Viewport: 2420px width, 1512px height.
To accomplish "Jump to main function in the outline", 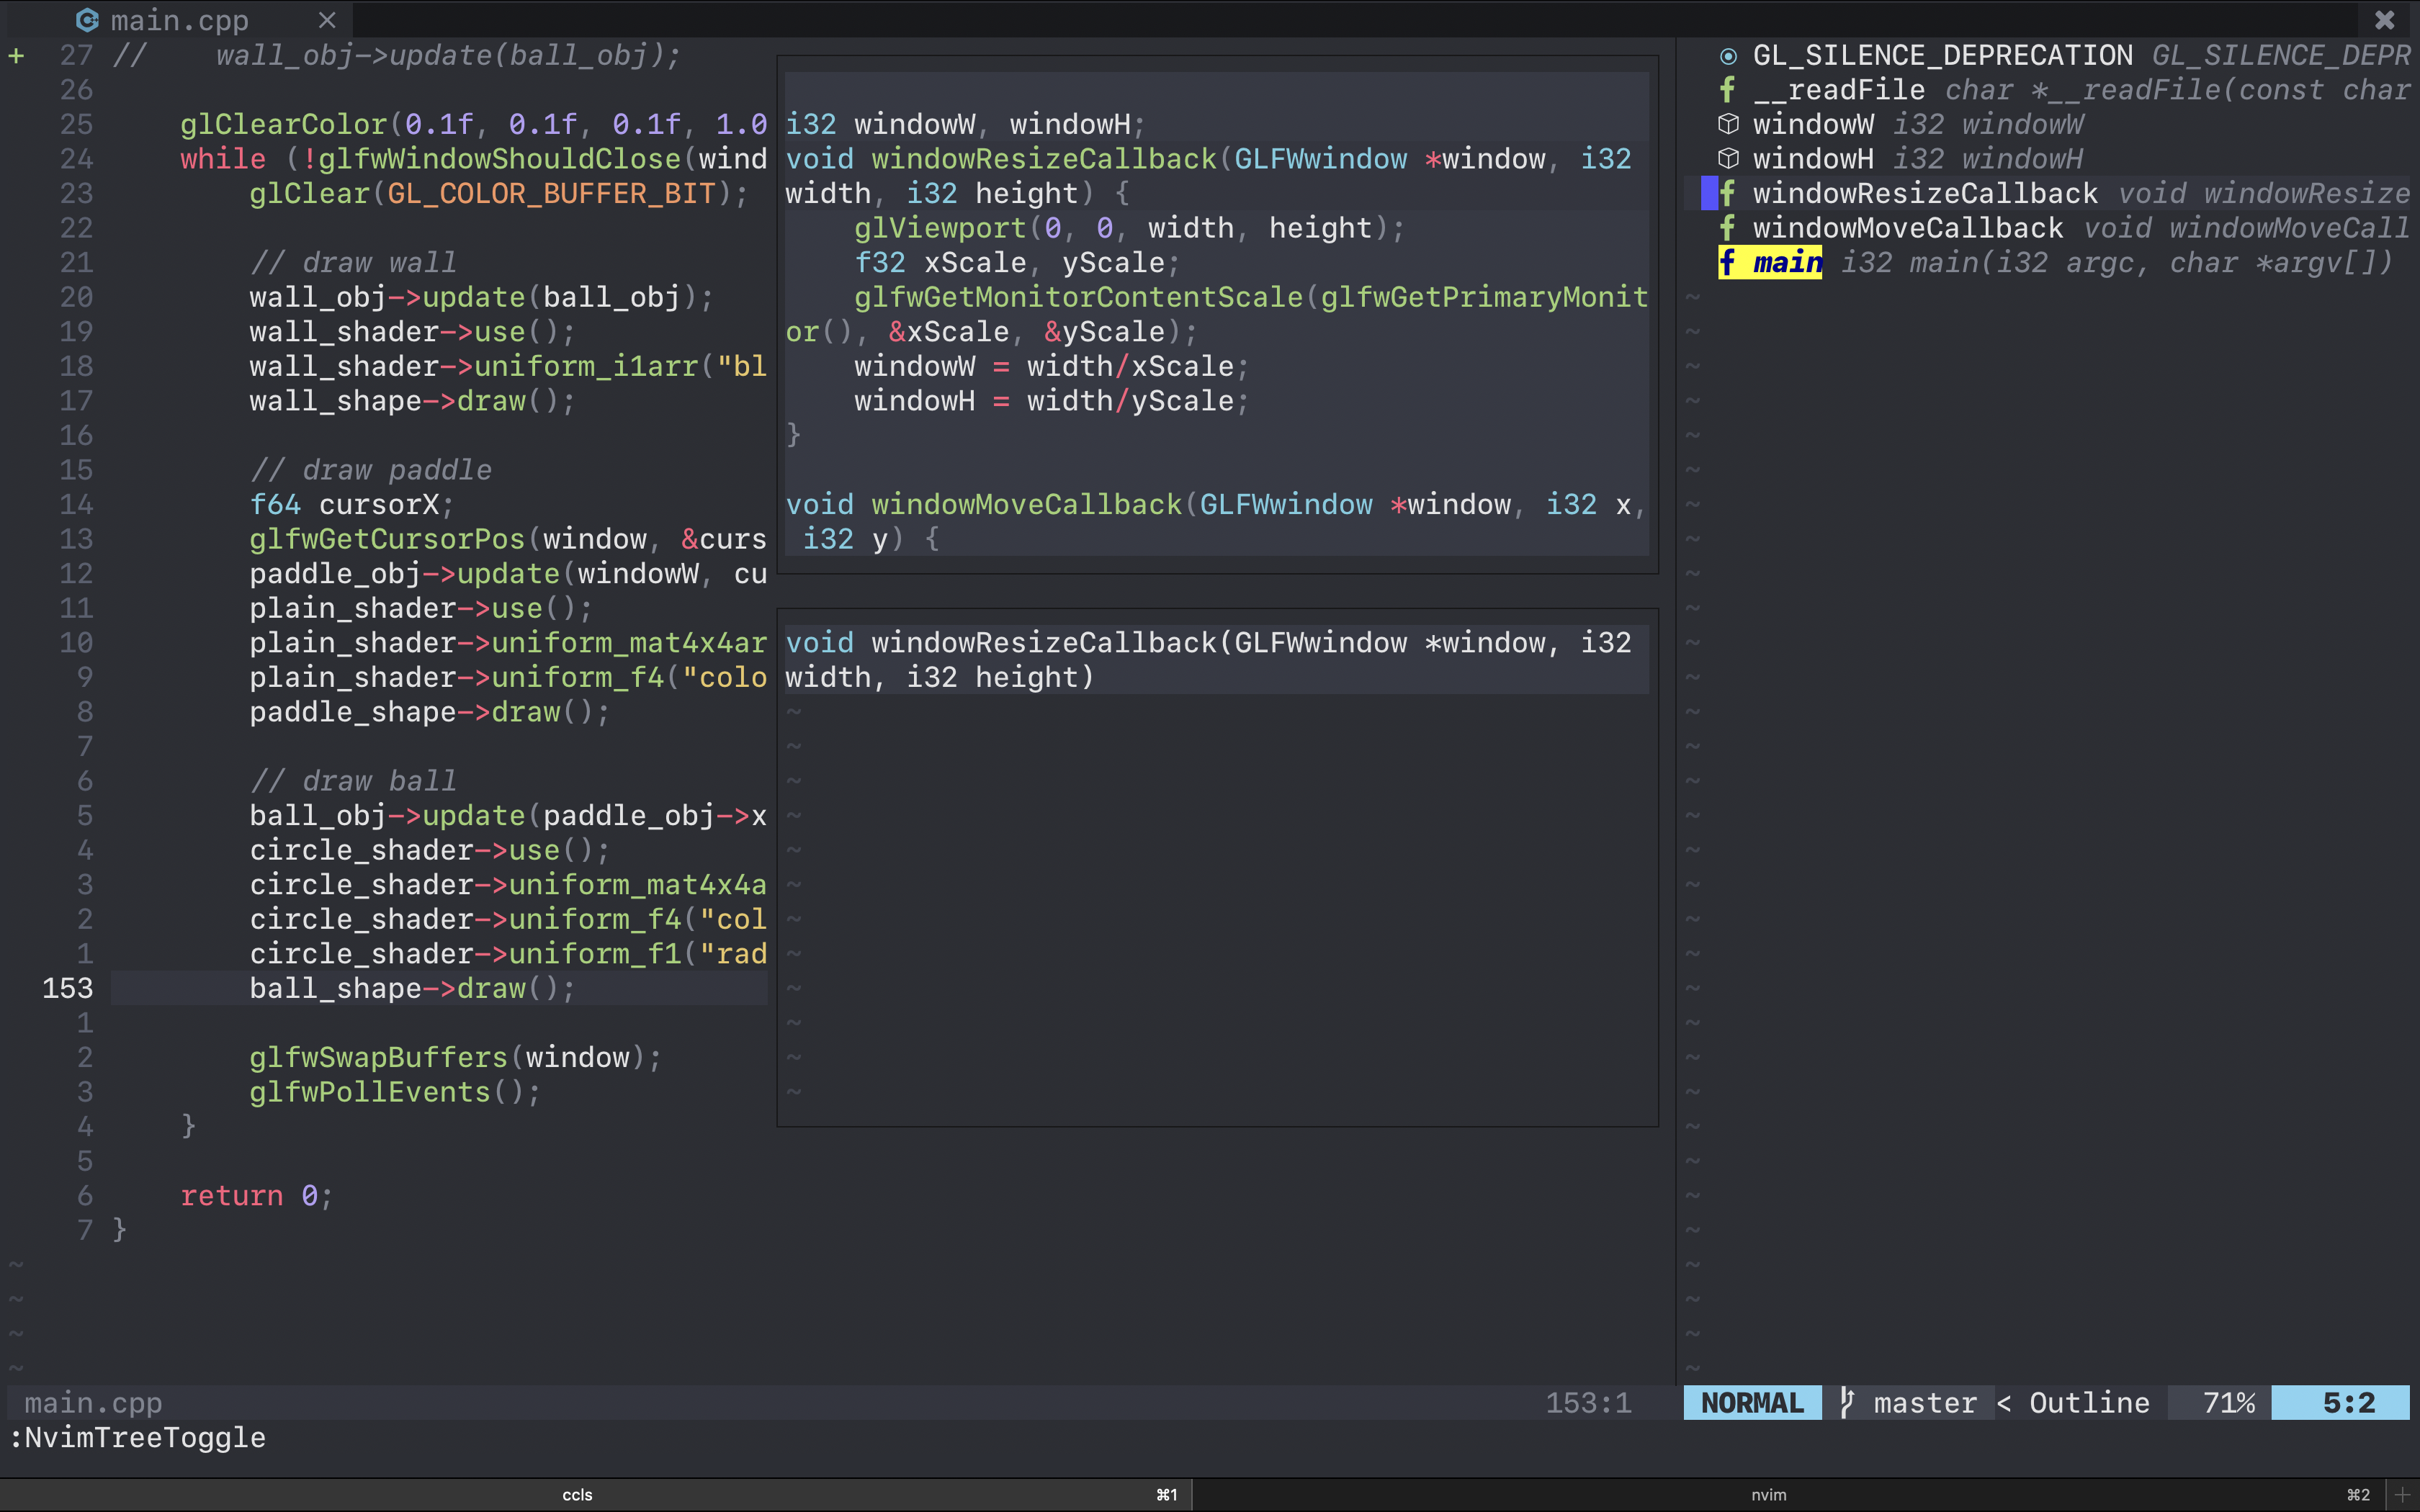I will [1787, 262].
